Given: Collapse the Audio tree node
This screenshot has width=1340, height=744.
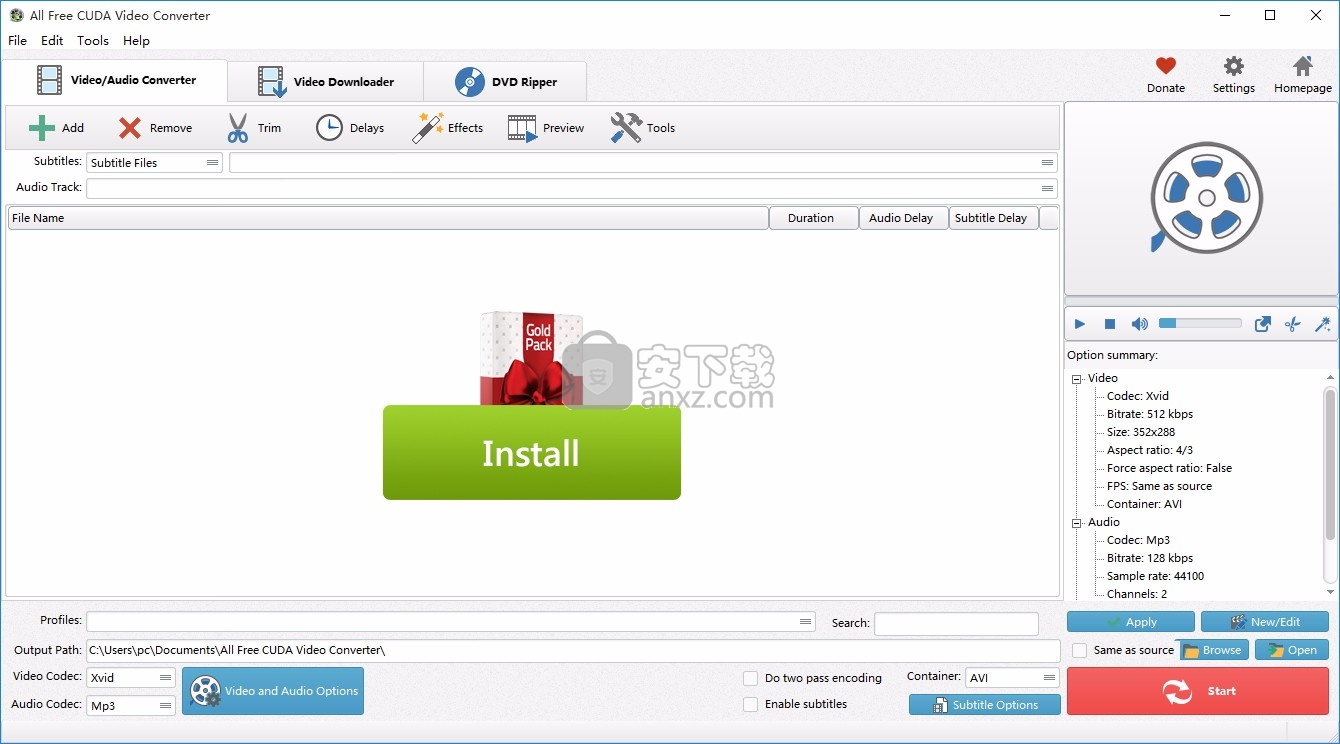Looking at the screenshot, I should pyautogui.click(x=1077, y=523).
